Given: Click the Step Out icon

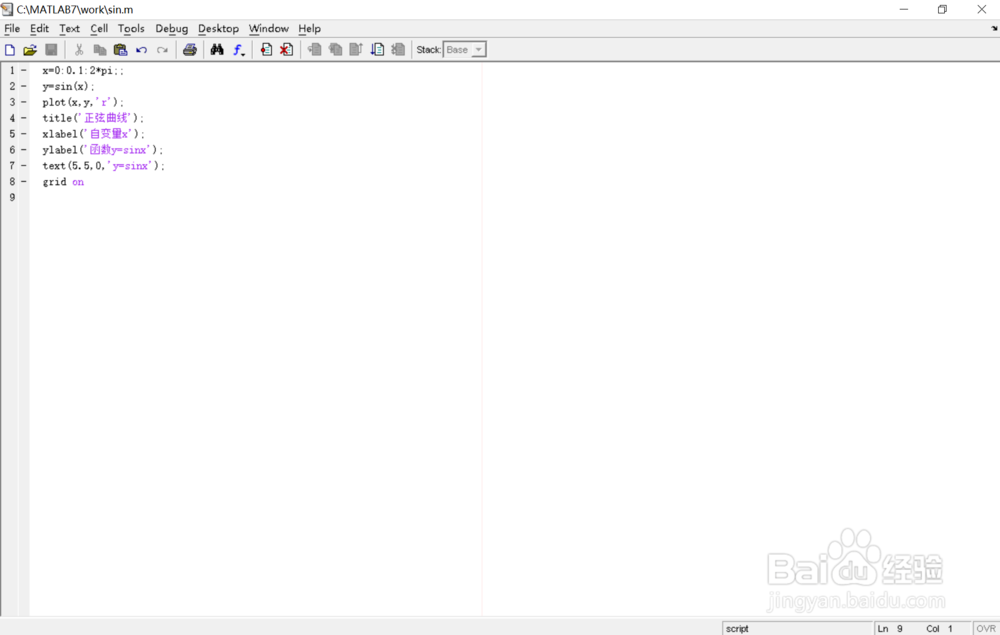Looking at the screenshot, I should [356, 50].
